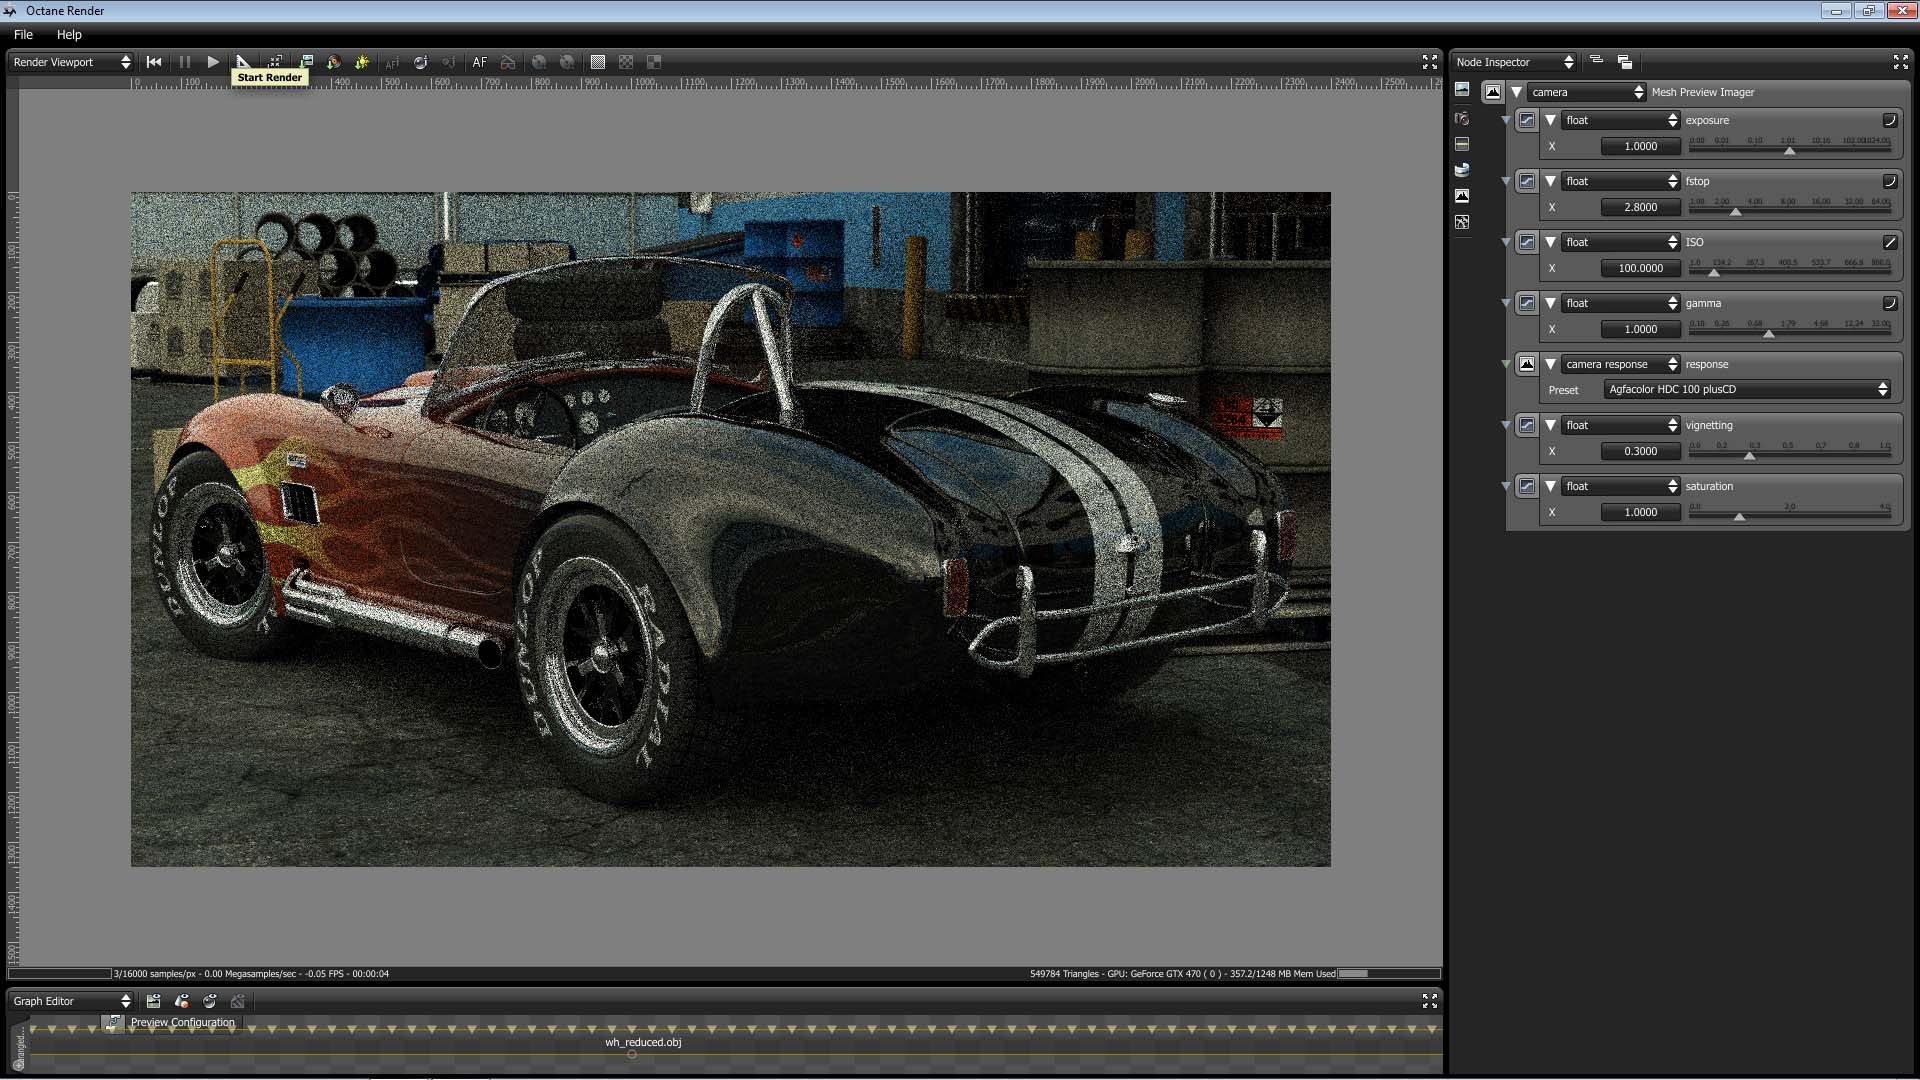Click the sun environment import icon

pyautogui.click(x=362, y=62)
